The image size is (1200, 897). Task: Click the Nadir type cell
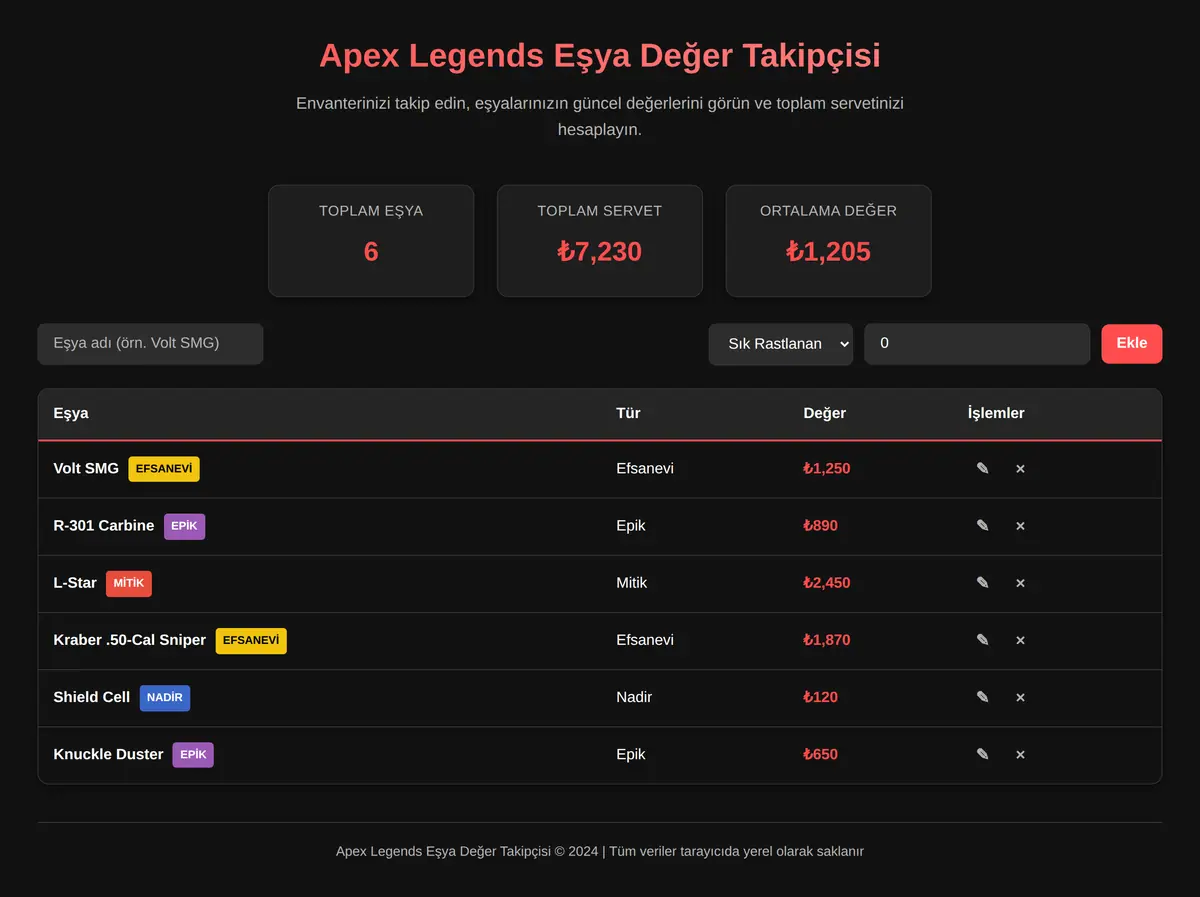click(634, 697)
